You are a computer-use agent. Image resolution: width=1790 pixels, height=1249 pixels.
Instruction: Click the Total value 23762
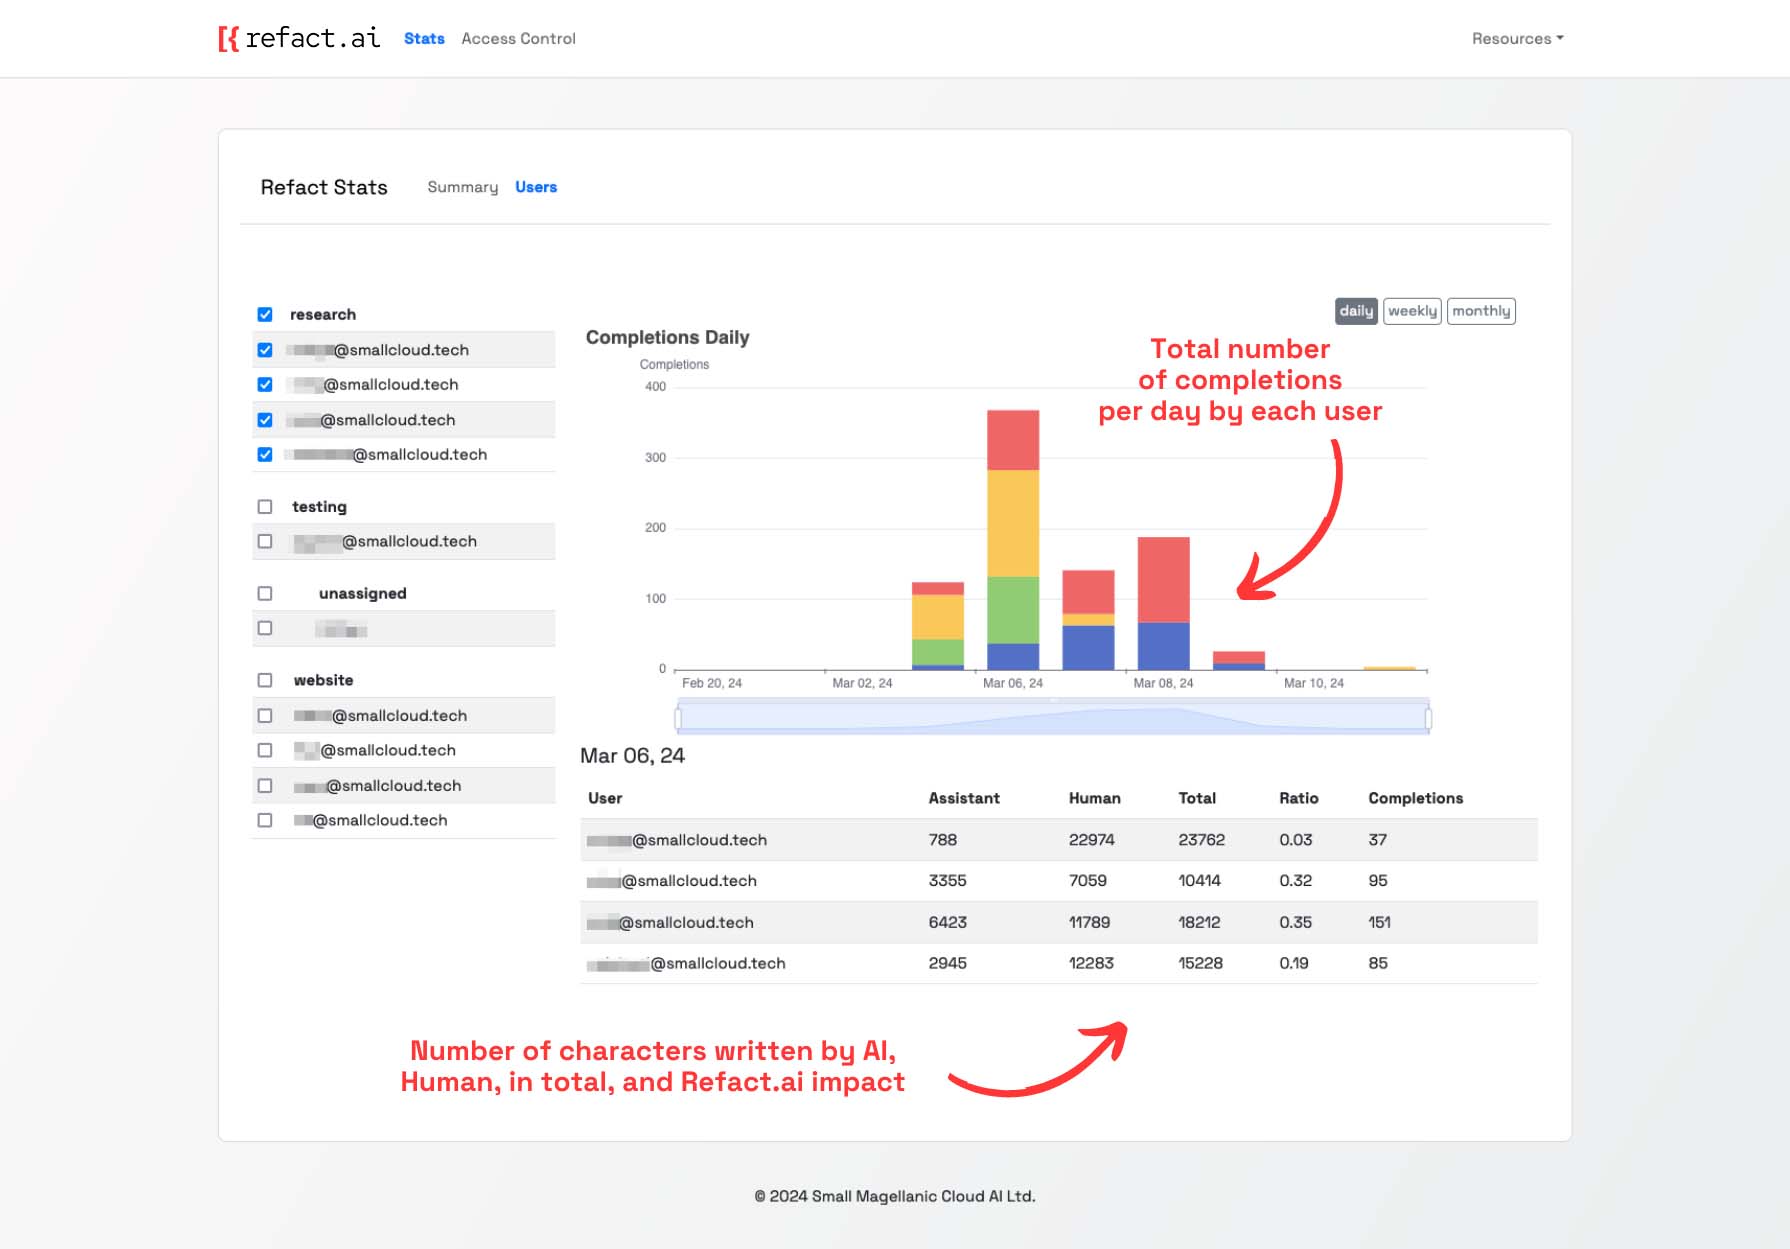[1201, 840]
